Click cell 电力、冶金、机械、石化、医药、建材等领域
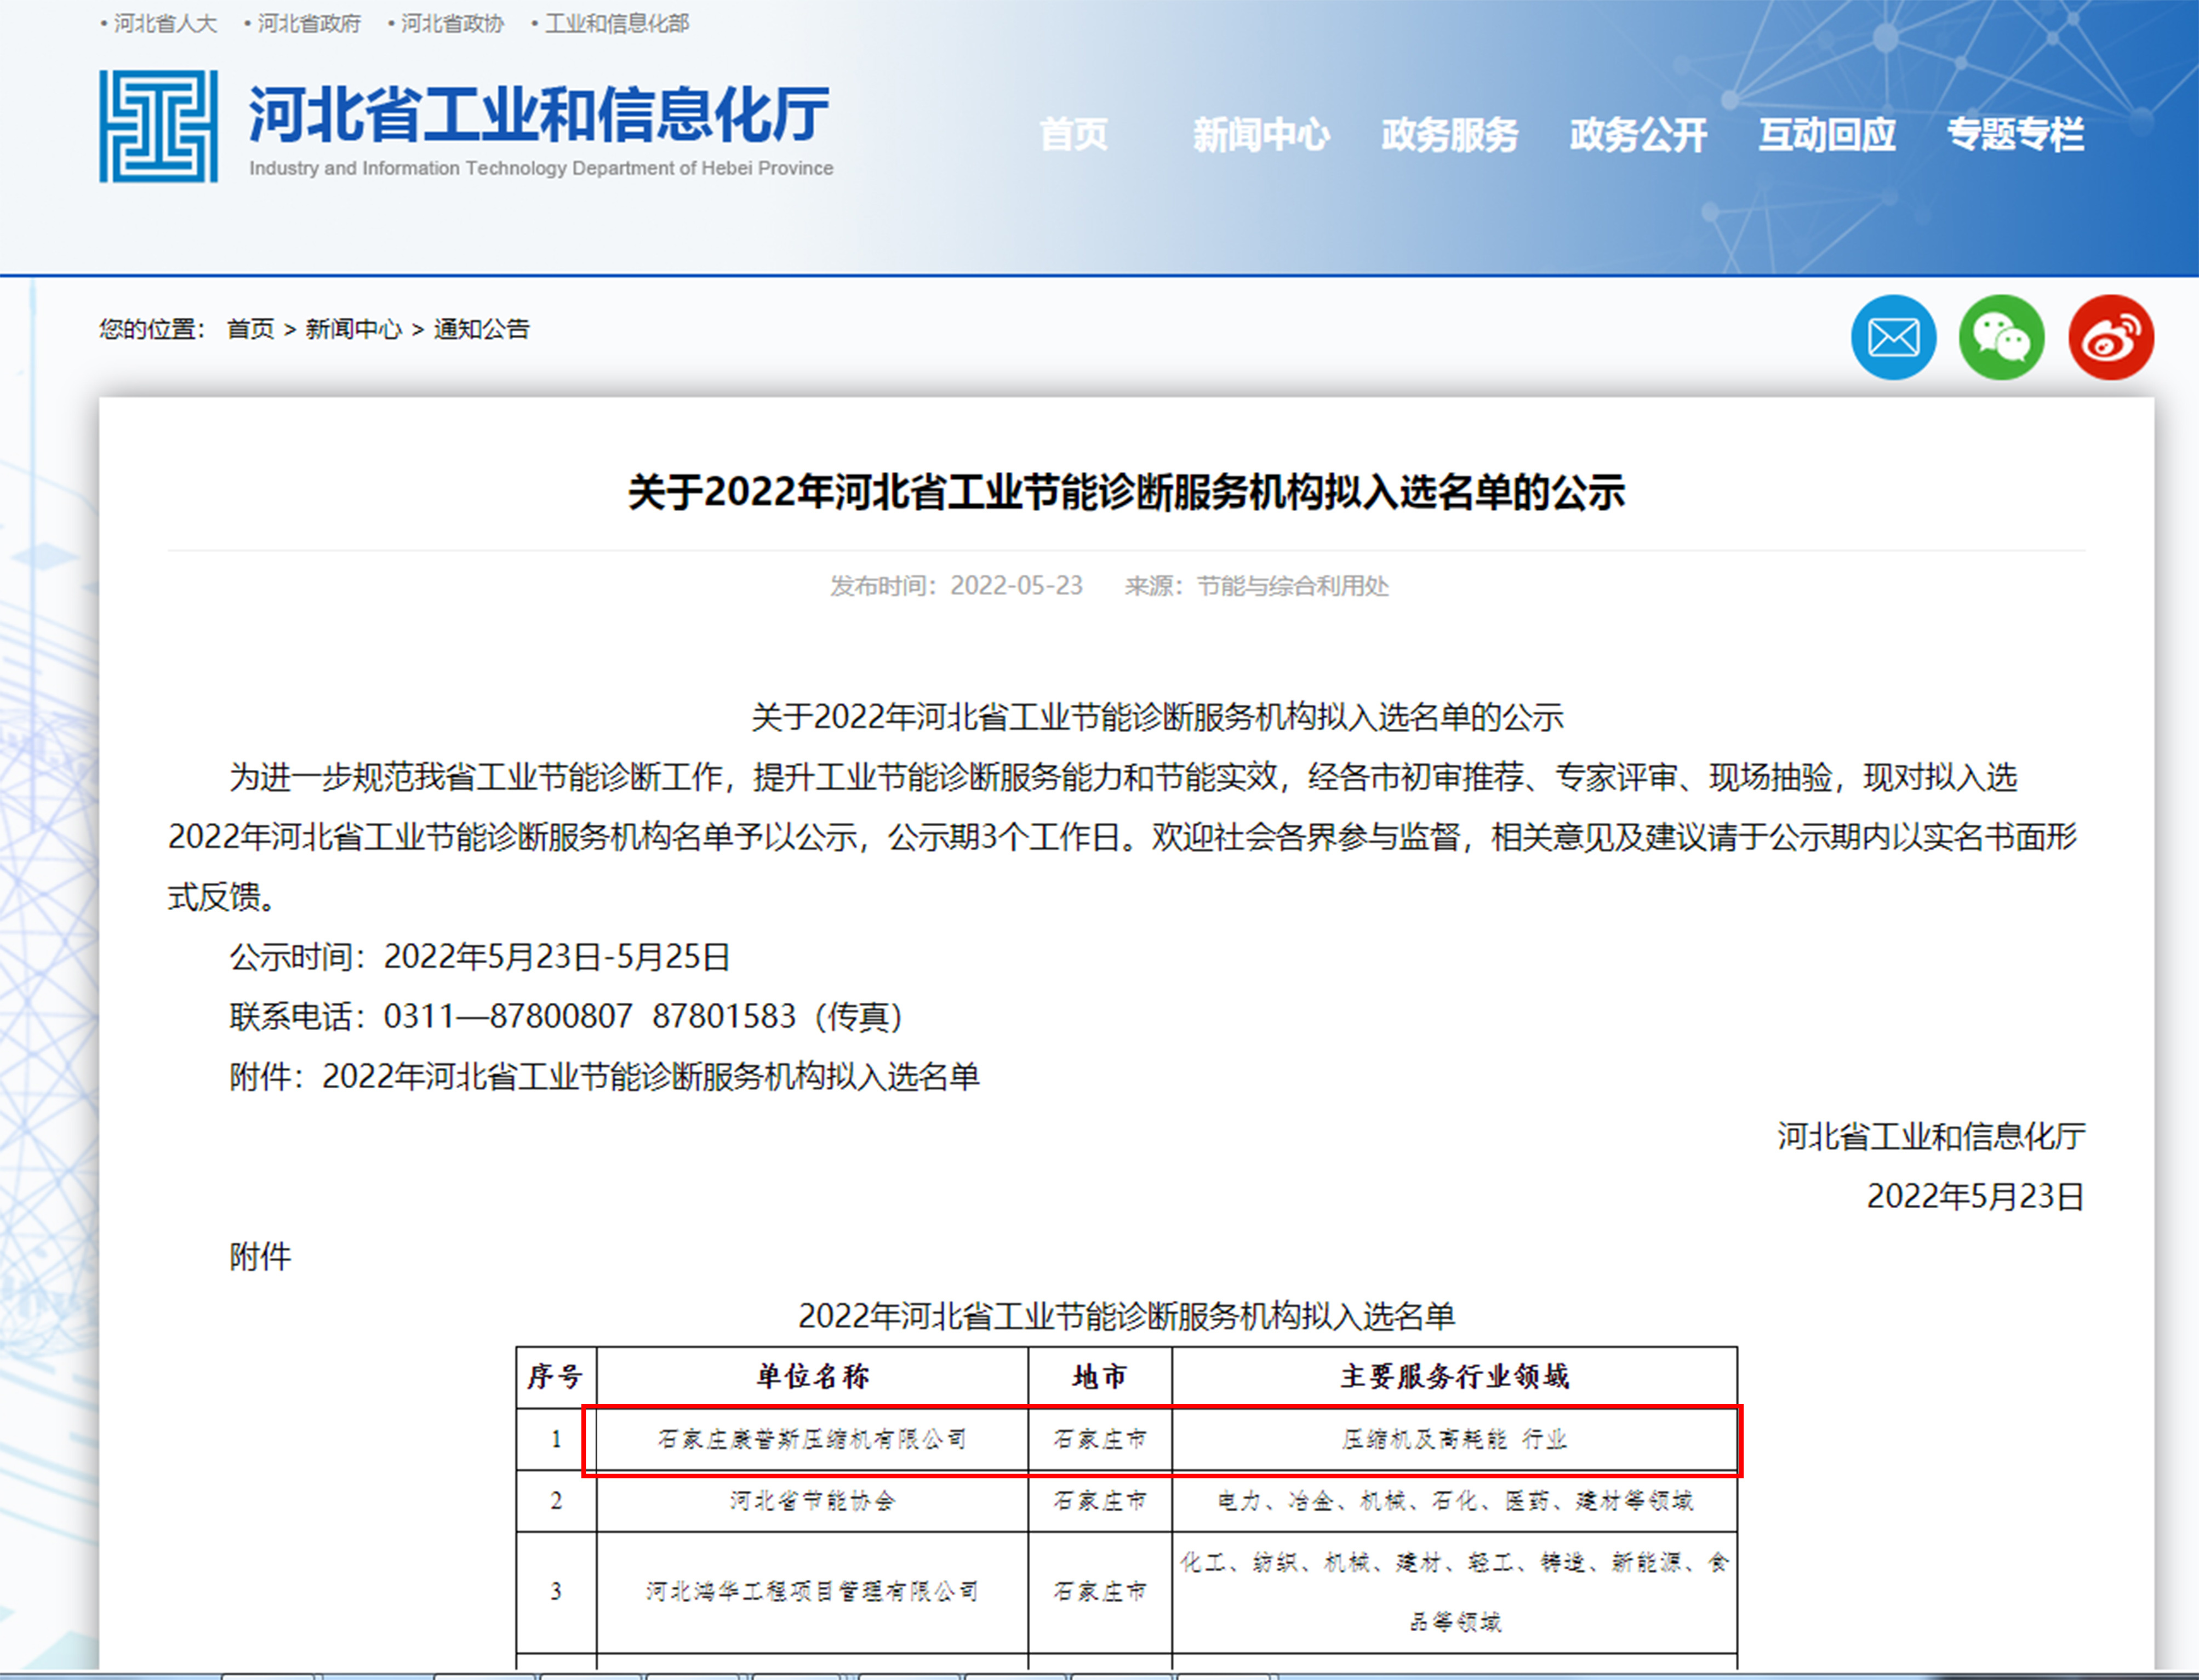The image size is (2199, 1680). [x=1455, y=1501]
